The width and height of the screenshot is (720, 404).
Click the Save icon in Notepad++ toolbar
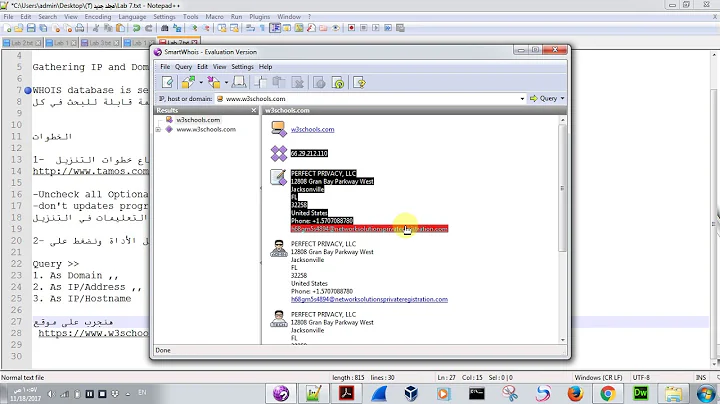[x=31, y=28]
